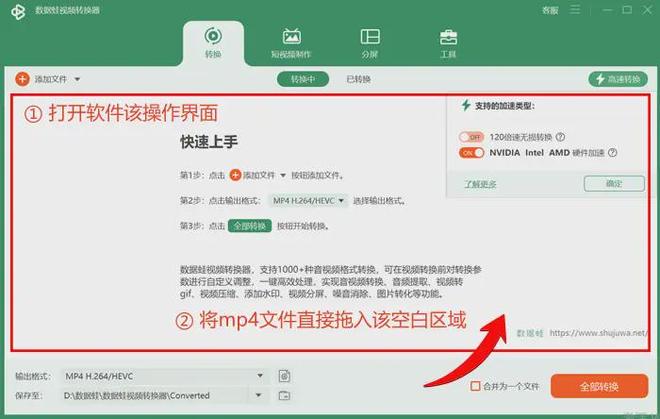Expand the 添加文件 dropdown arrow in toolbar
The width and height of the screenshot is (660, 419).
click(x=77, y=79)
